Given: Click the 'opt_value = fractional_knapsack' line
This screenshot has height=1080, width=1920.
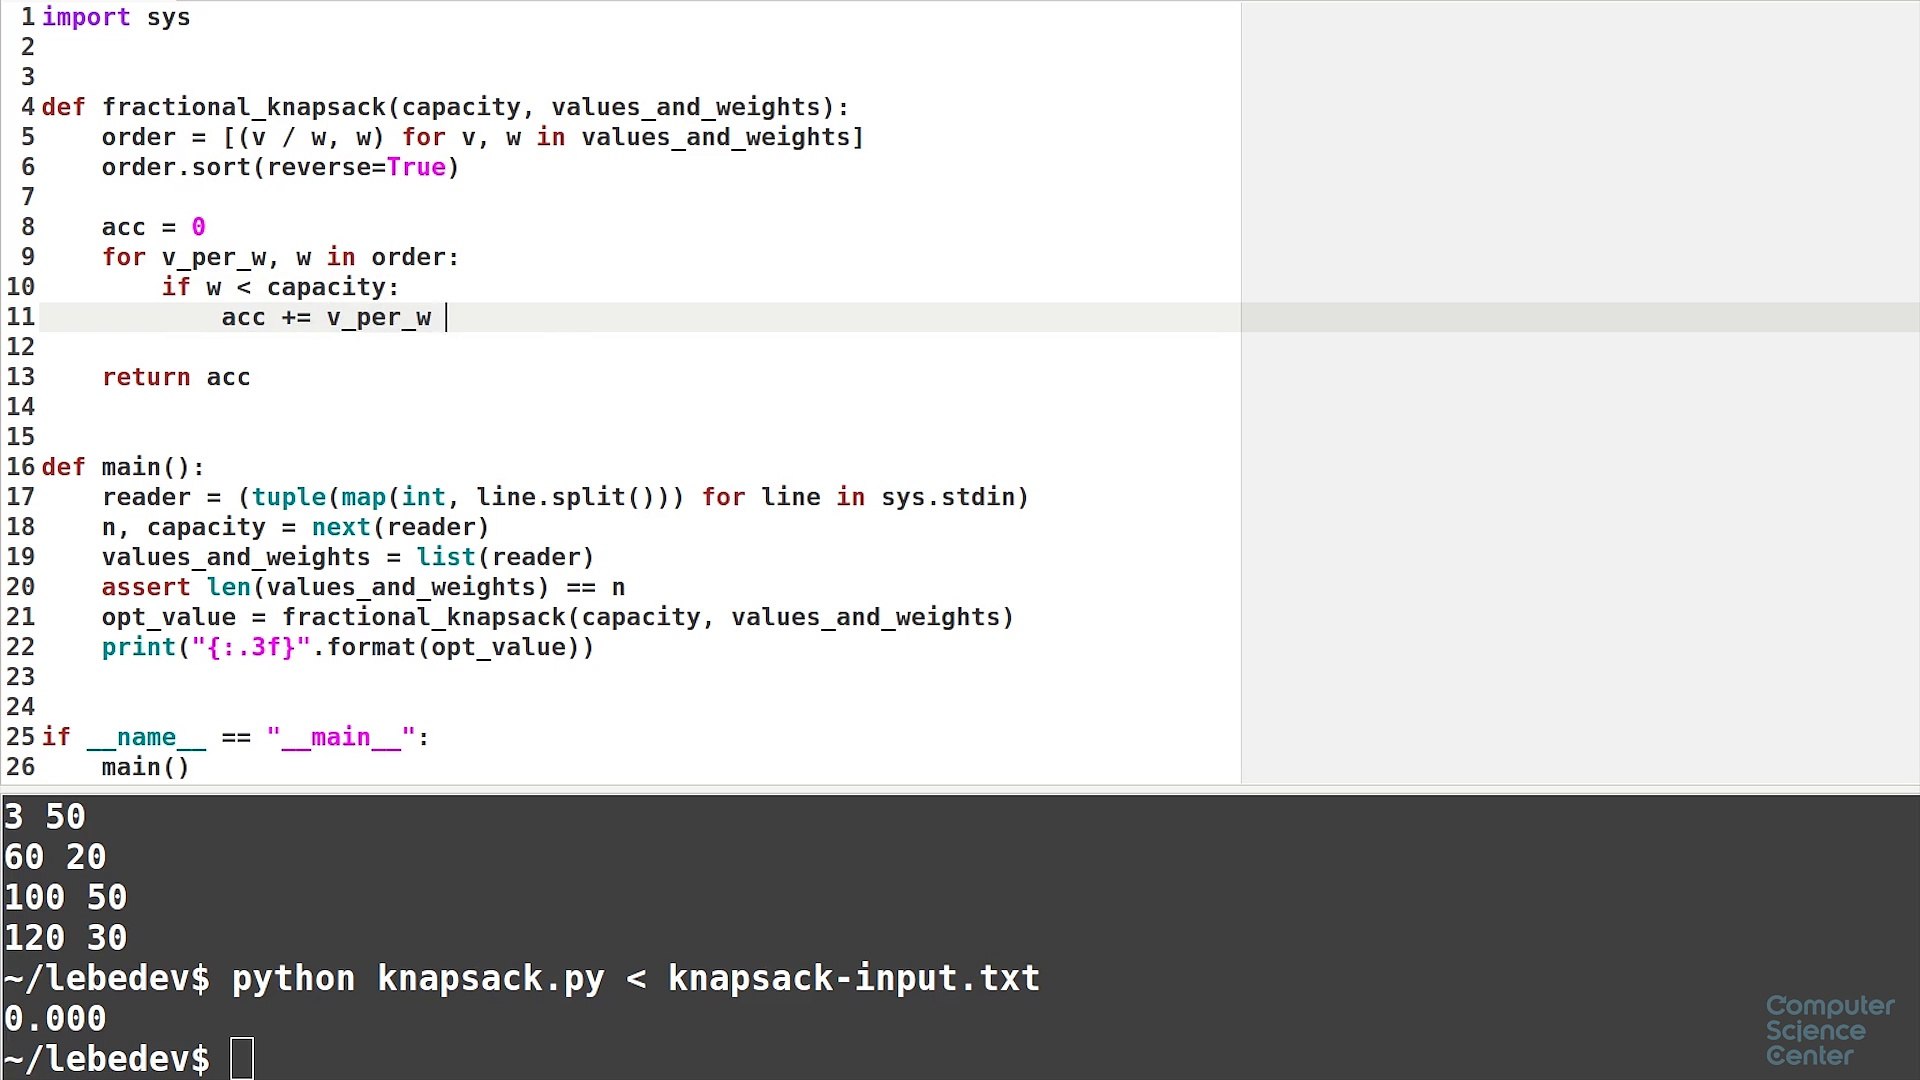Looking at the screenshot, I should (558, 617).
